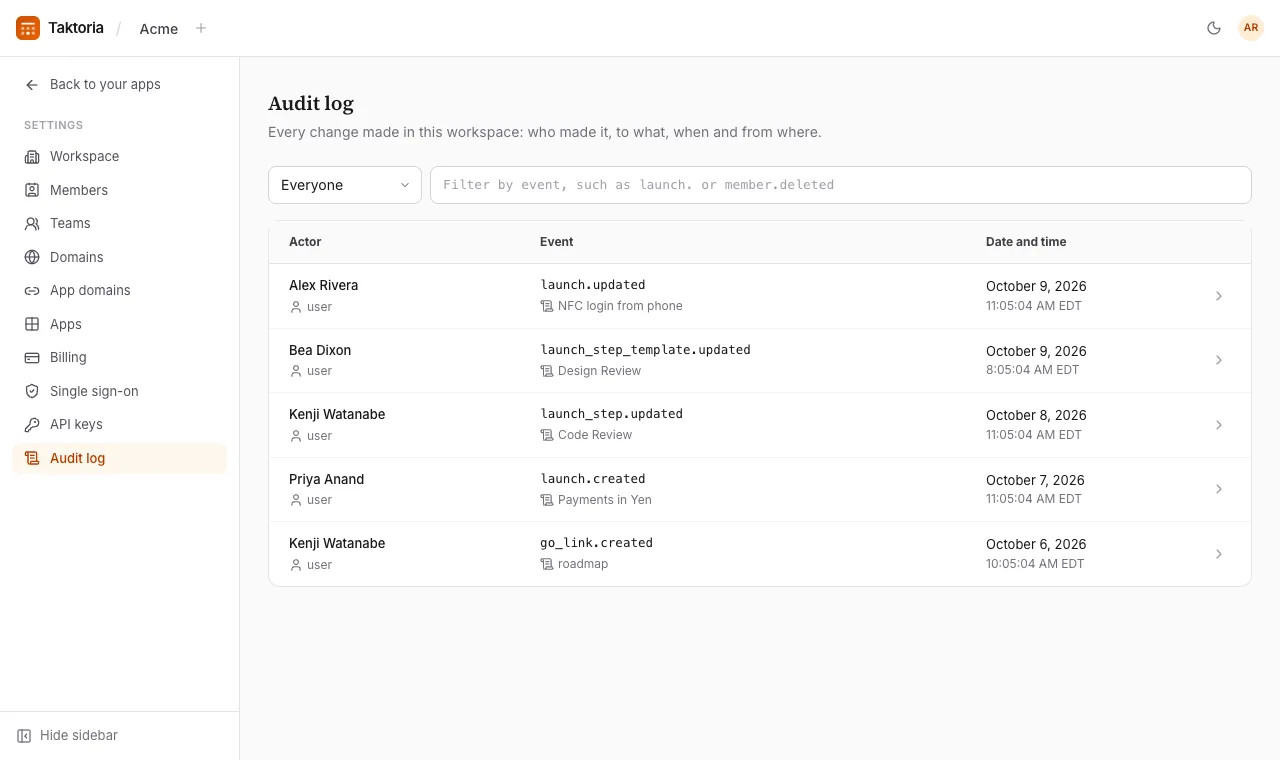
Task: Click the Actor column header
Action: 305,242
